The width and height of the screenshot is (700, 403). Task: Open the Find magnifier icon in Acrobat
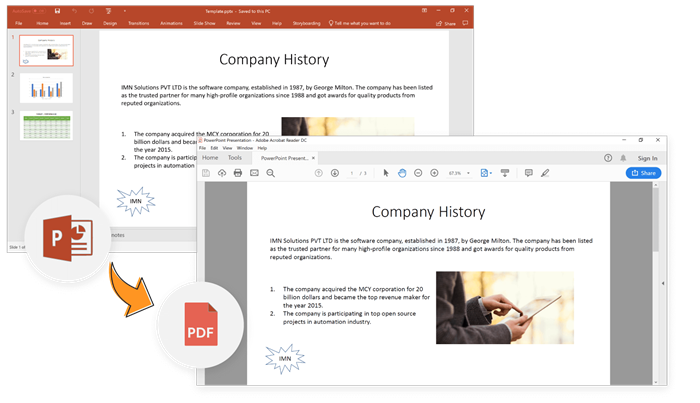(270, 173)
